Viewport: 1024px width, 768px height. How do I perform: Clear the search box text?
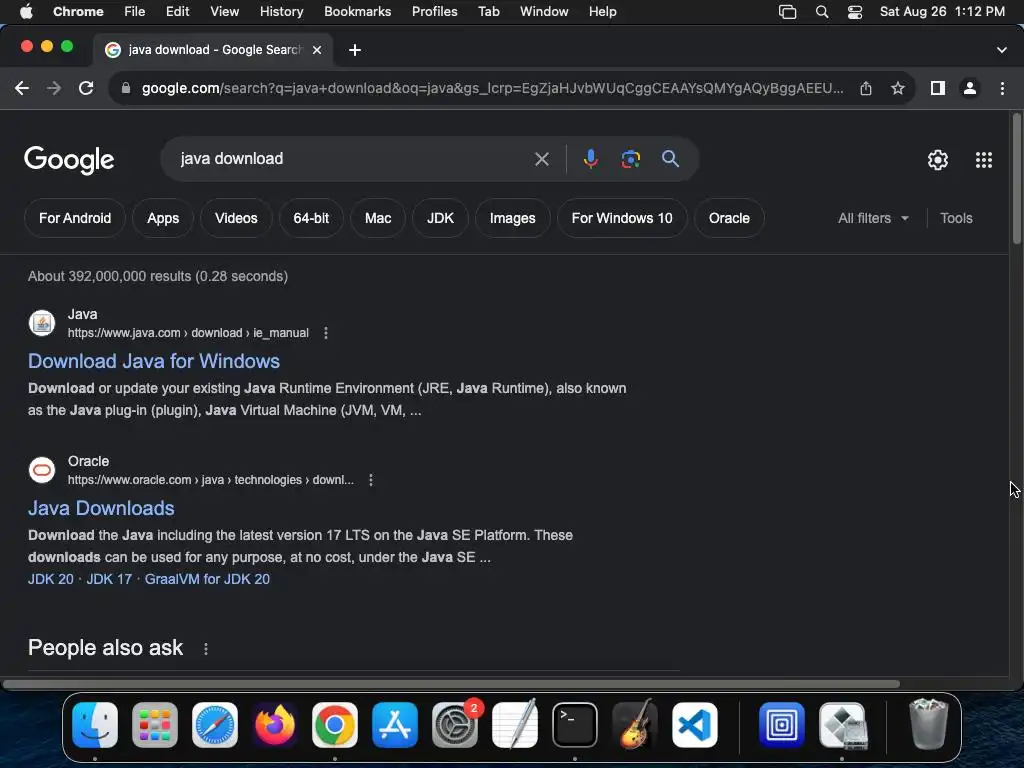pyautogui.click(x=541, y=159)
